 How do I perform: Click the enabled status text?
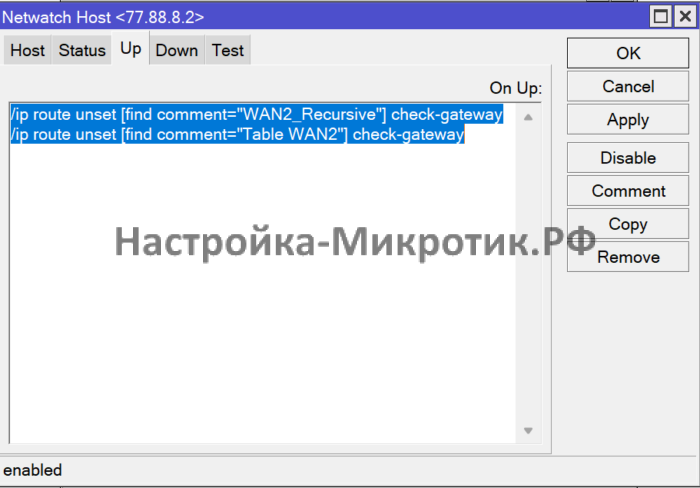pos(33,470)
